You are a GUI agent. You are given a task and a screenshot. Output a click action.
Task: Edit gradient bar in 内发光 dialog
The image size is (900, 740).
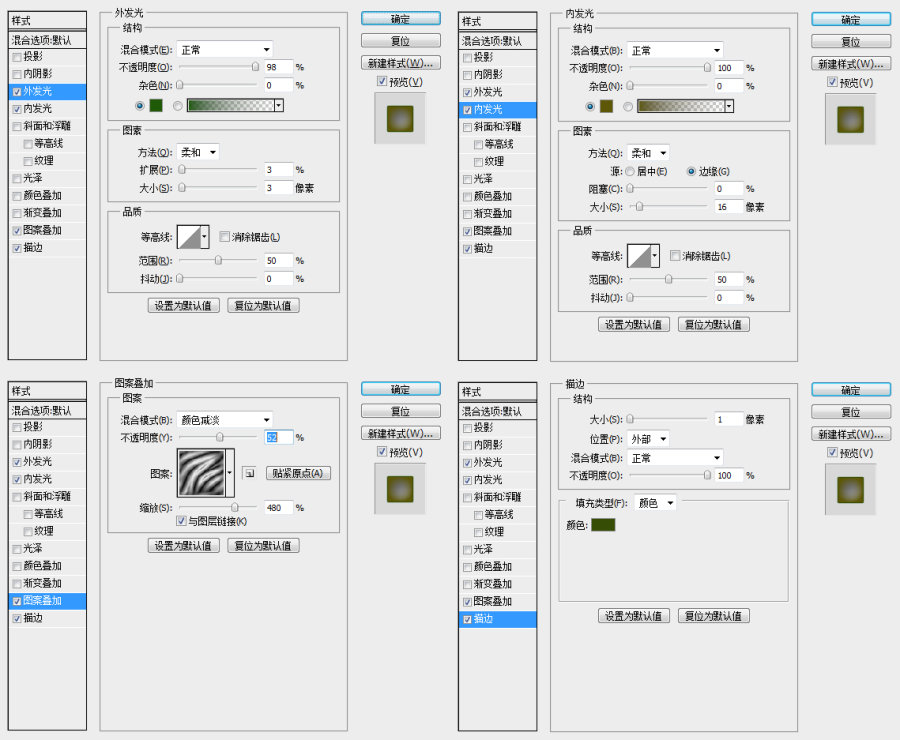[681, 106]
